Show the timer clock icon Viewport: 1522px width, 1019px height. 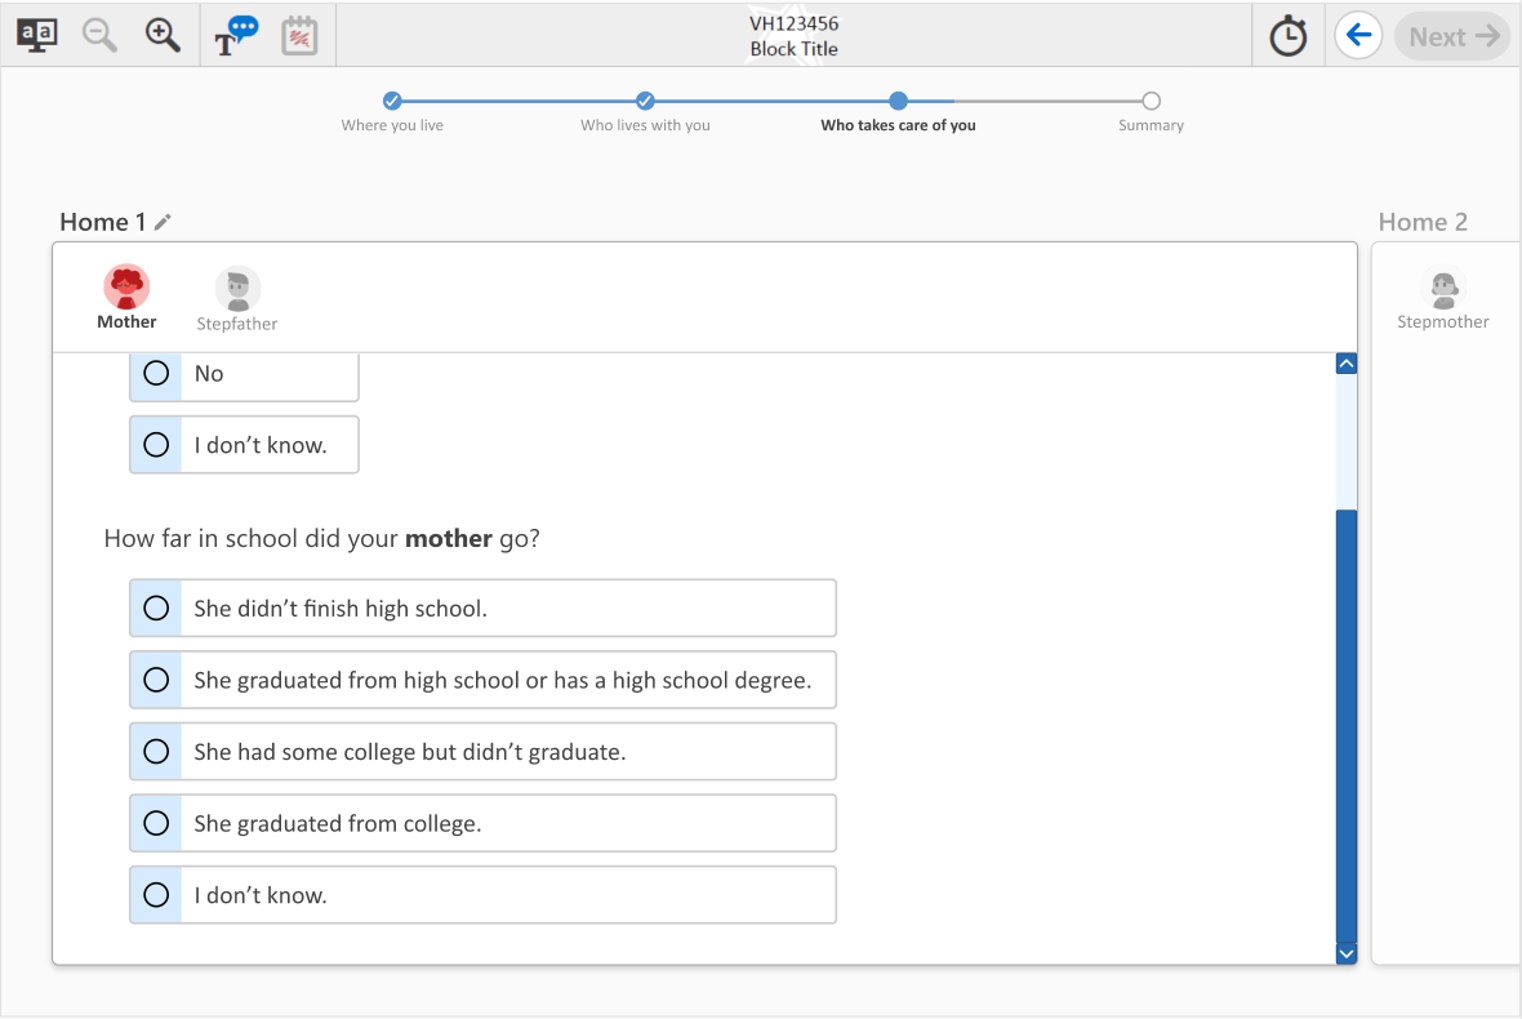coord(1288,37)
